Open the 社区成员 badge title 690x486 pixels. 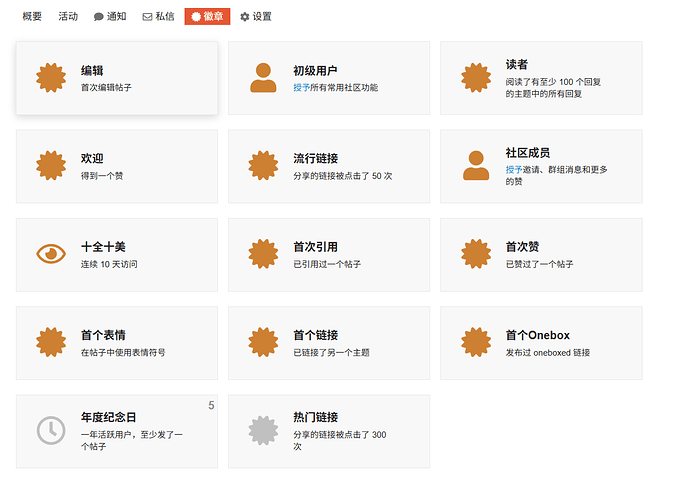tap(528, 153)
